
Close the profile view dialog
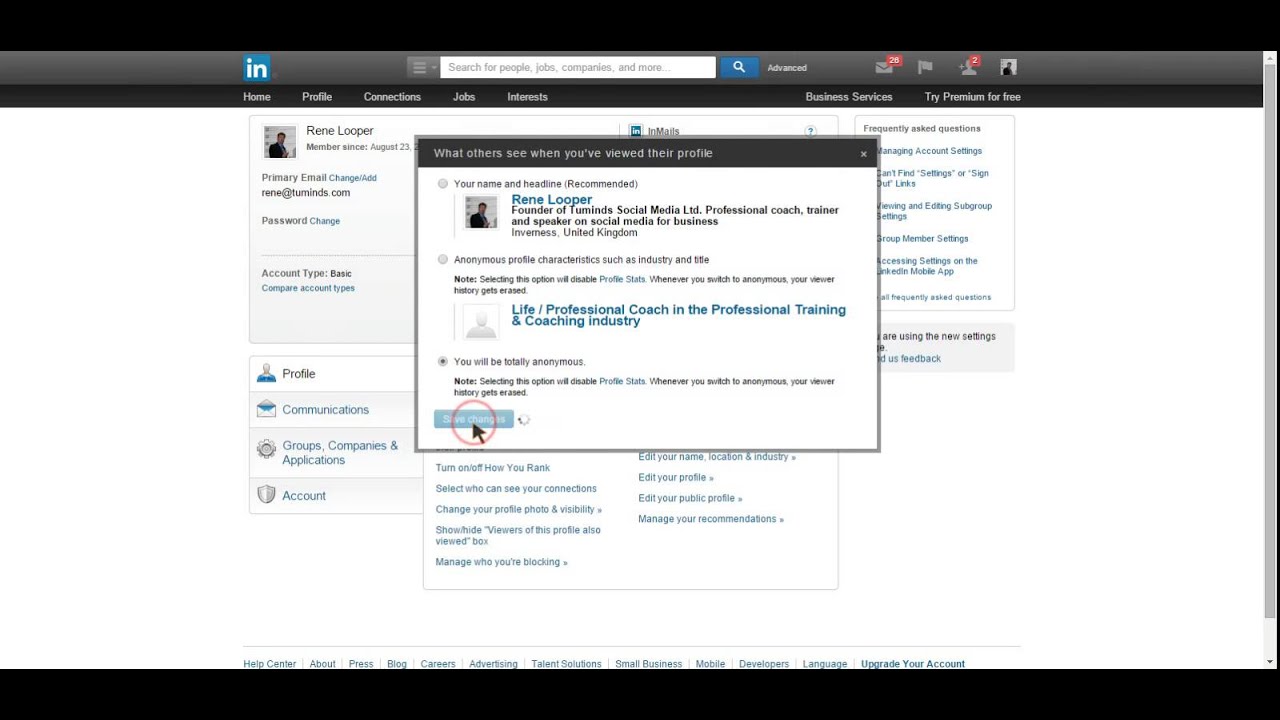[864, 154]
